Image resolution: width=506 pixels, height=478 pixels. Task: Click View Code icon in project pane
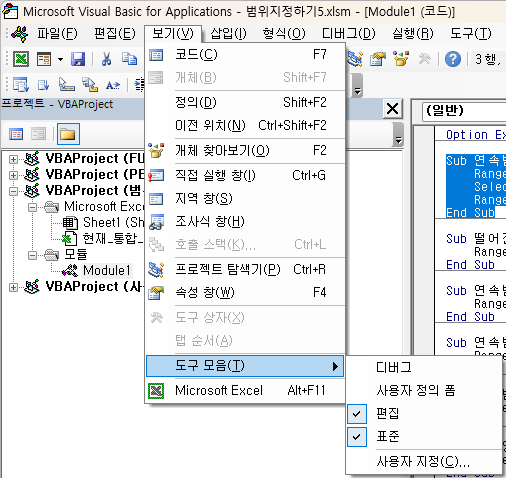(x=16, y=134)
